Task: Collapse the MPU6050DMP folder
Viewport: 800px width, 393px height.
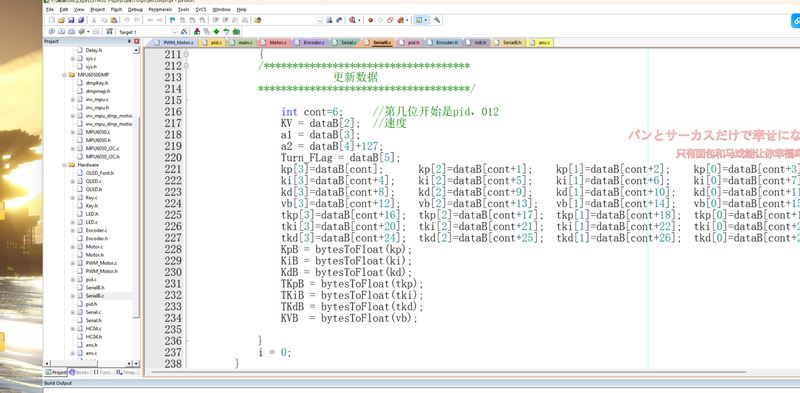Action: pyautogui.click(x=65, y=75)
